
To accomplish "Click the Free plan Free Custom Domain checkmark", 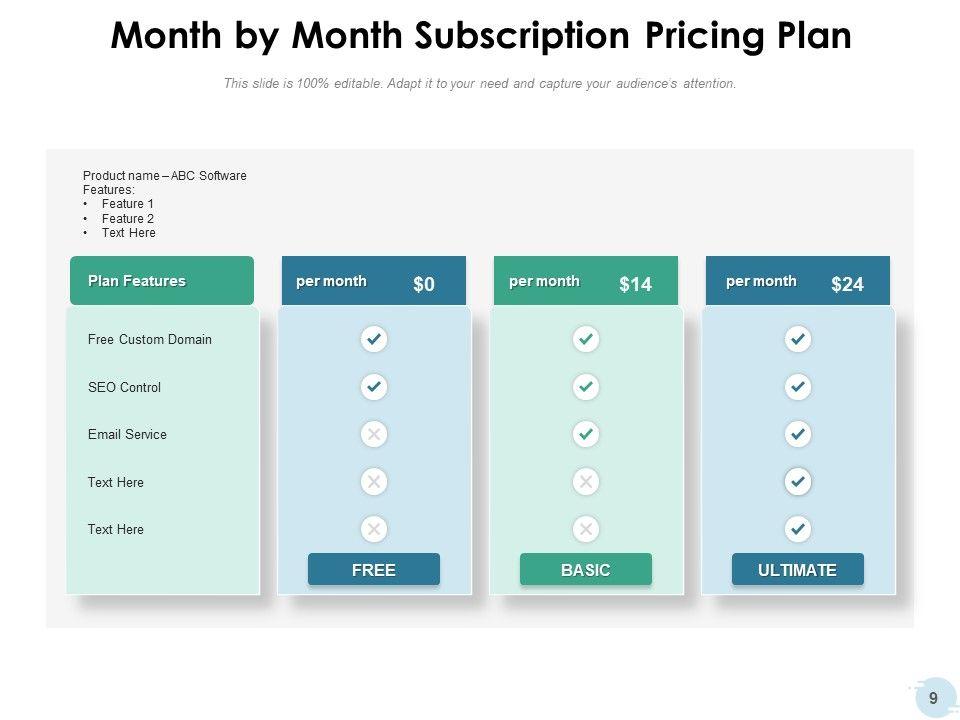I will [x=374, y=340].
